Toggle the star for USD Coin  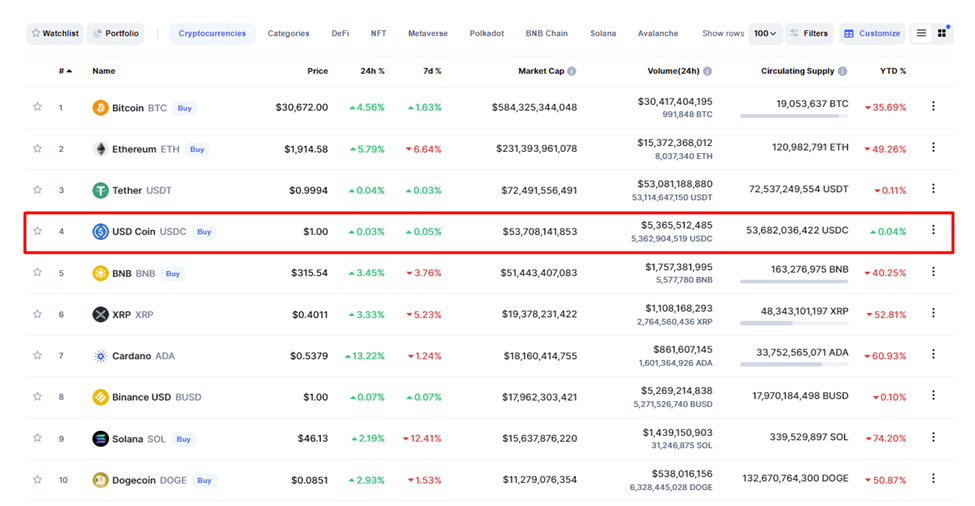click(x=38, y=231)
